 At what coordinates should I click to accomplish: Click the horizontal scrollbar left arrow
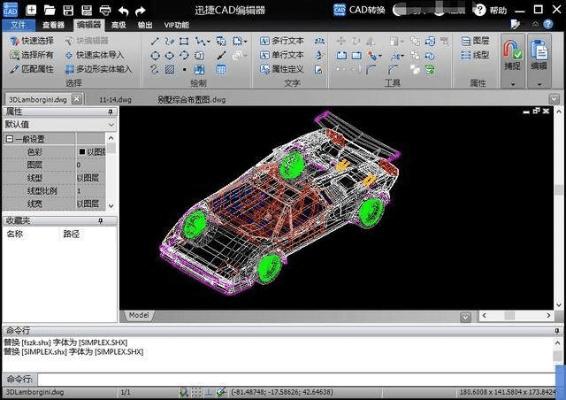pos(484,316)
